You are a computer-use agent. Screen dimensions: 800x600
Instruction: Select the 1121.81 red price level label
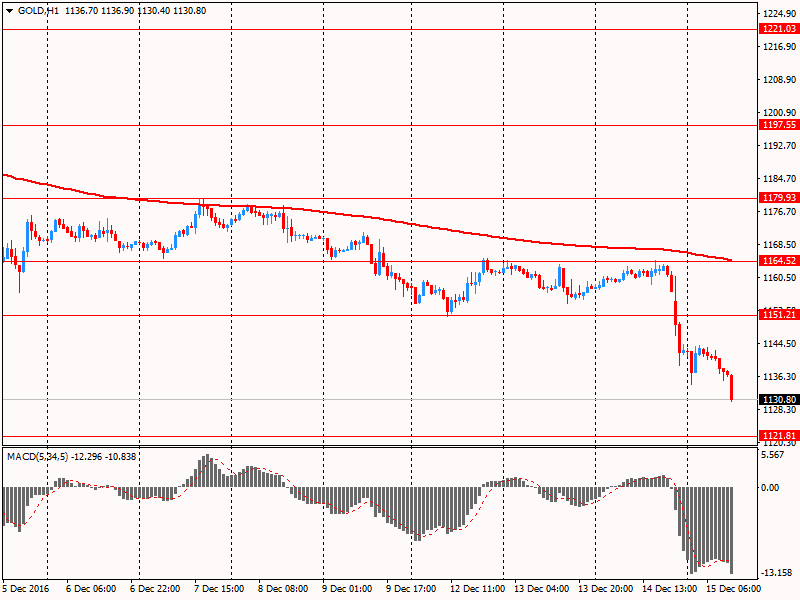(779, 436)
